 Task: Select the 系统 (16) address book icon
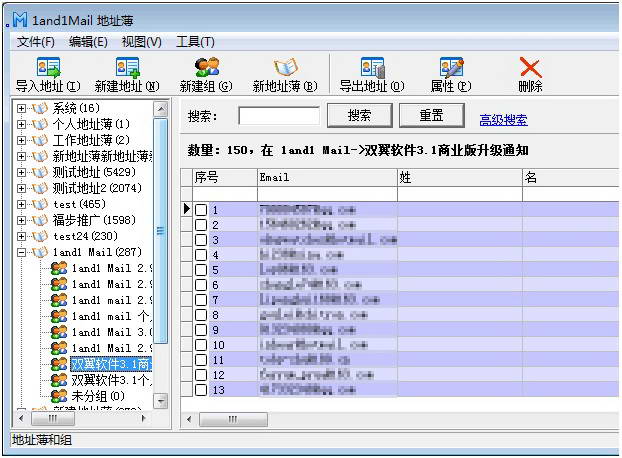tap(40, 108)
